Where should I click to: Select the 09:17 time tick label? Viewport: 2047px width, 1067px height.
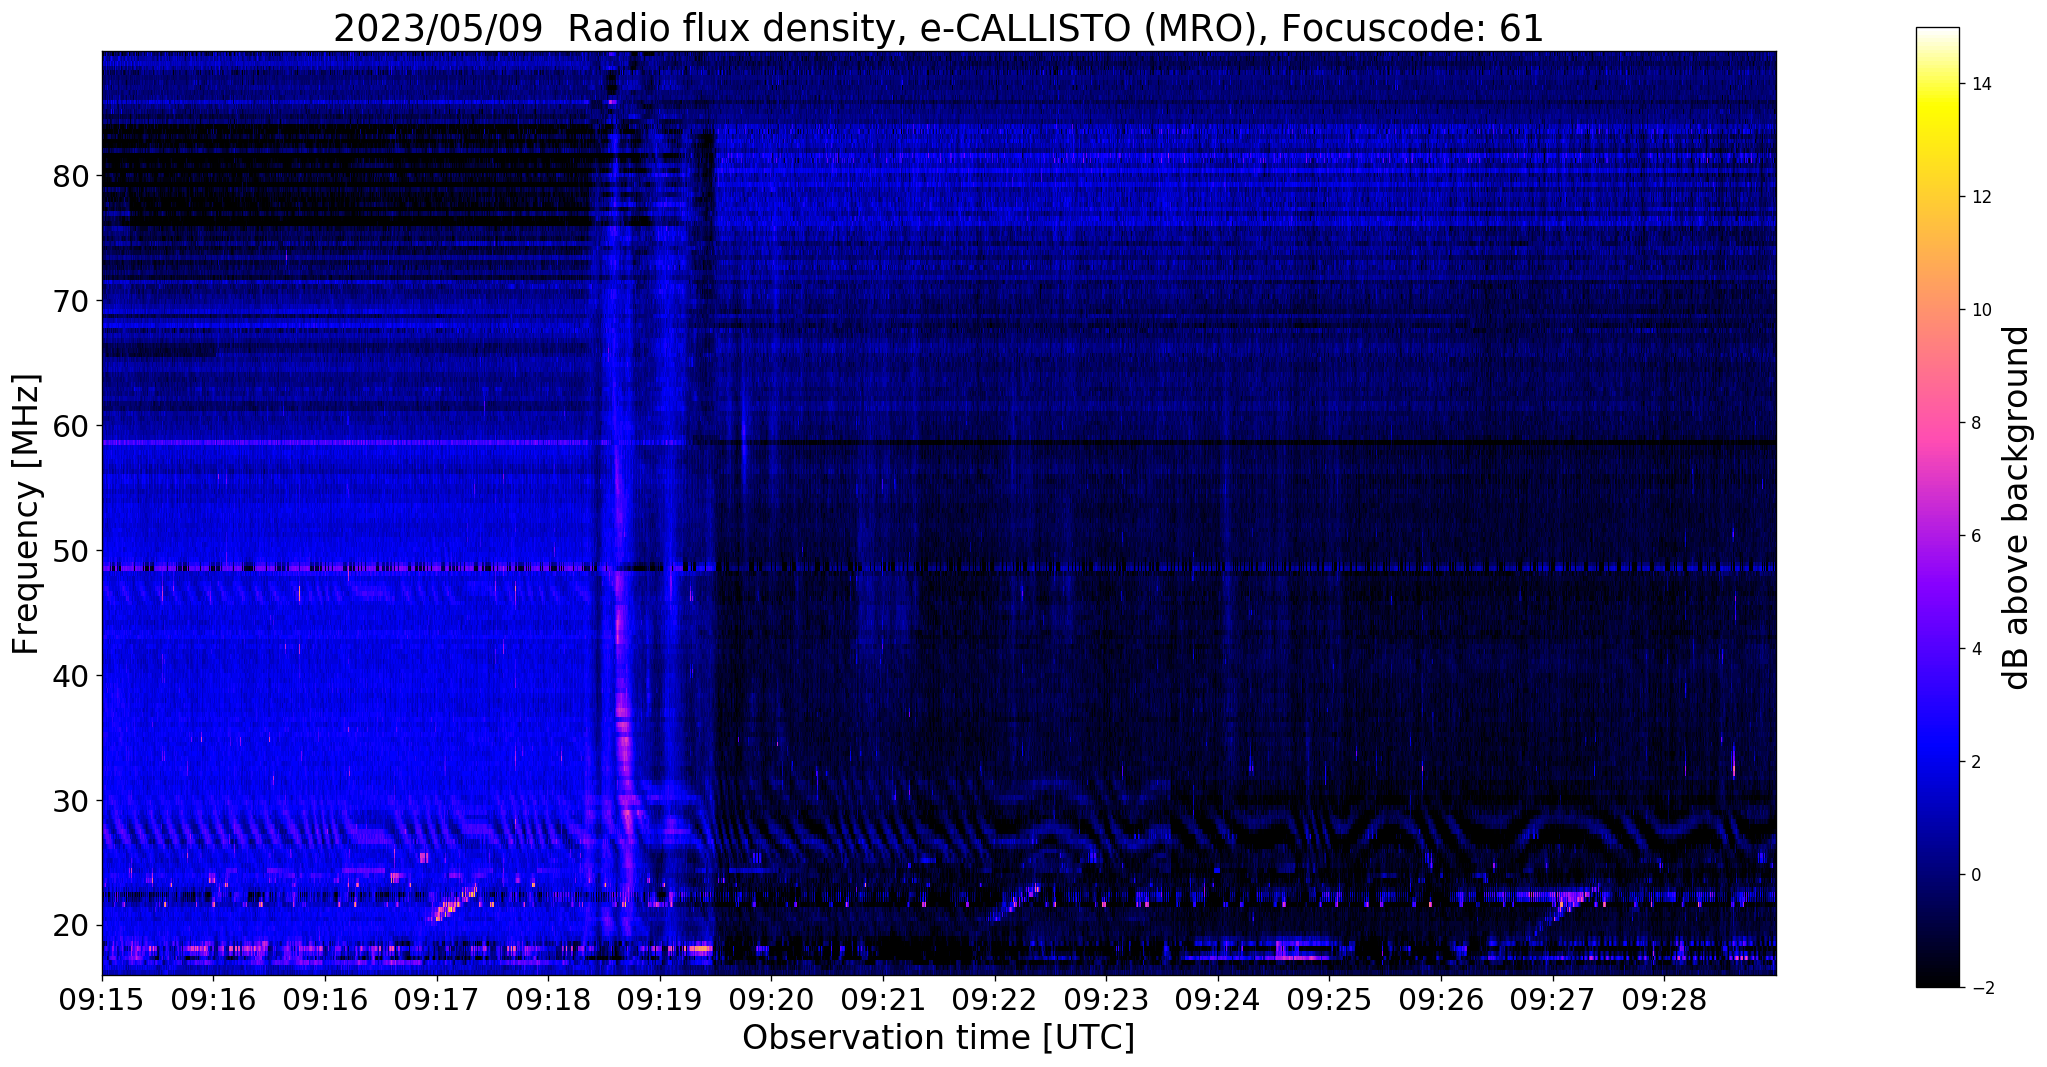[x=436, y=1000]
